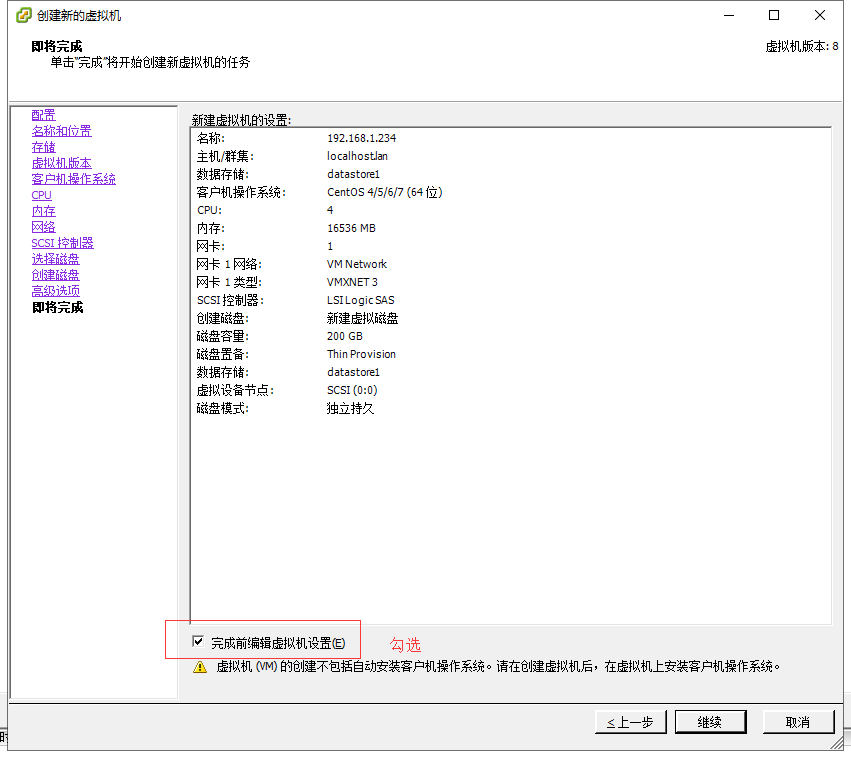Open the 高级选项 step

[x=55, y=290]
